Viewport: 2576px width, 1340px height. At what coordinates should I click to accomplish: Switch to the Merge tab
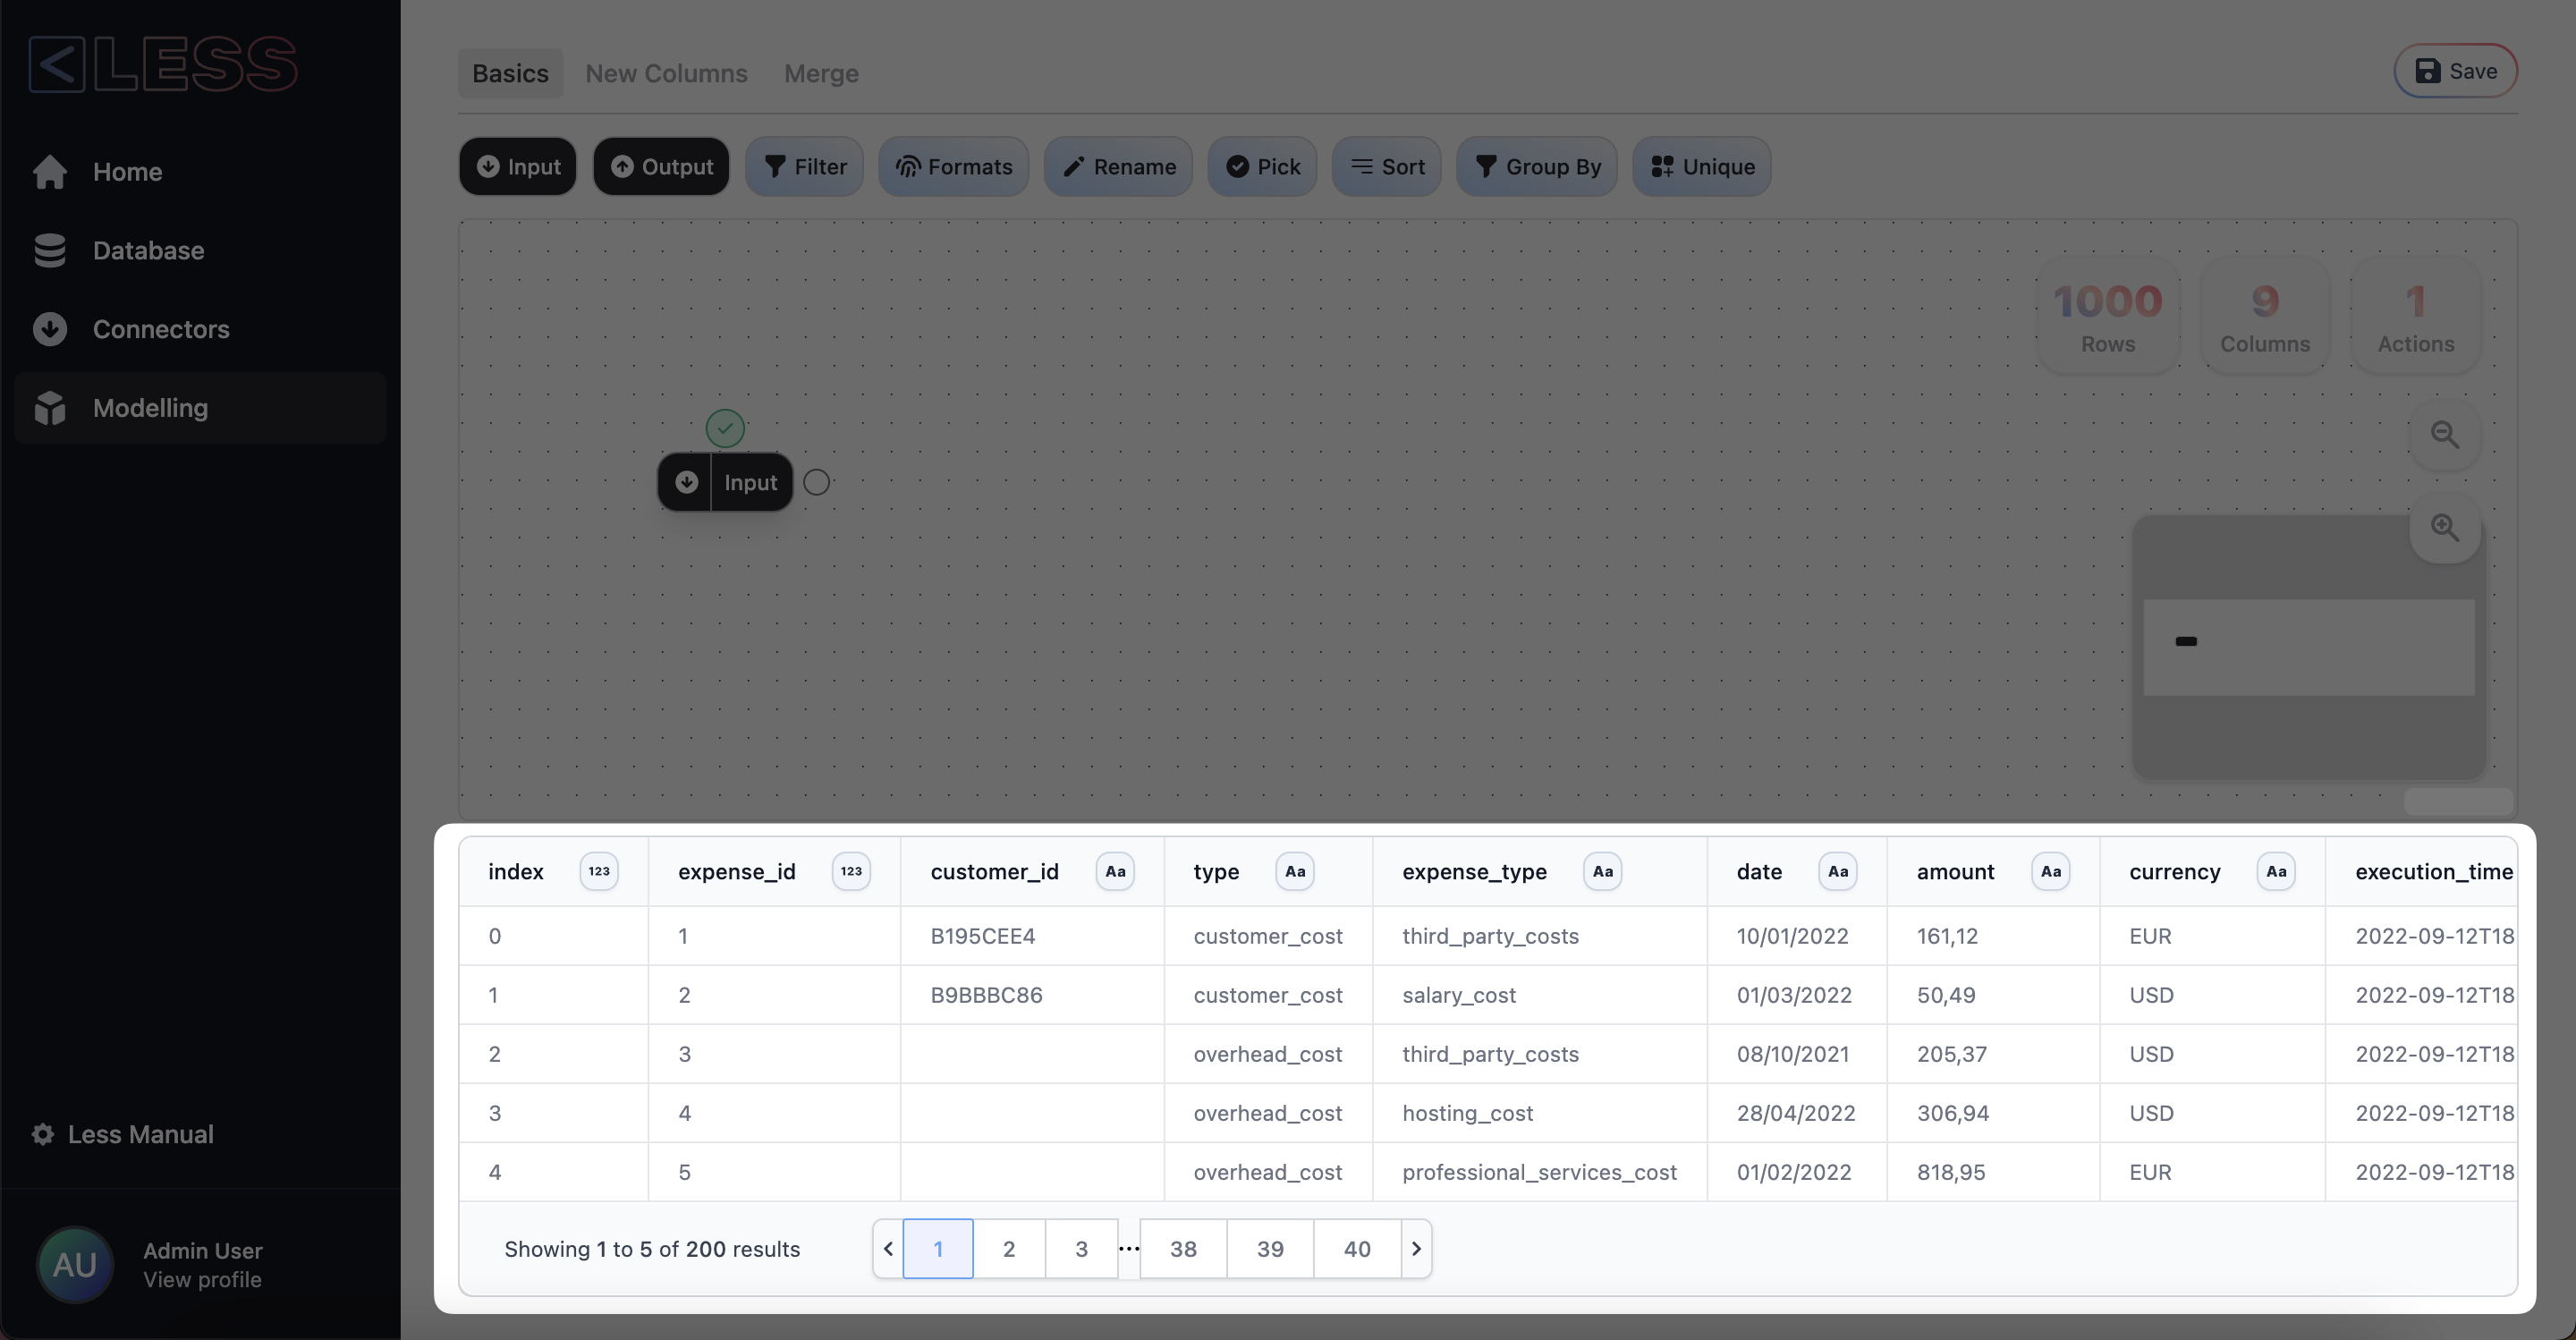(x=821, y=73)
